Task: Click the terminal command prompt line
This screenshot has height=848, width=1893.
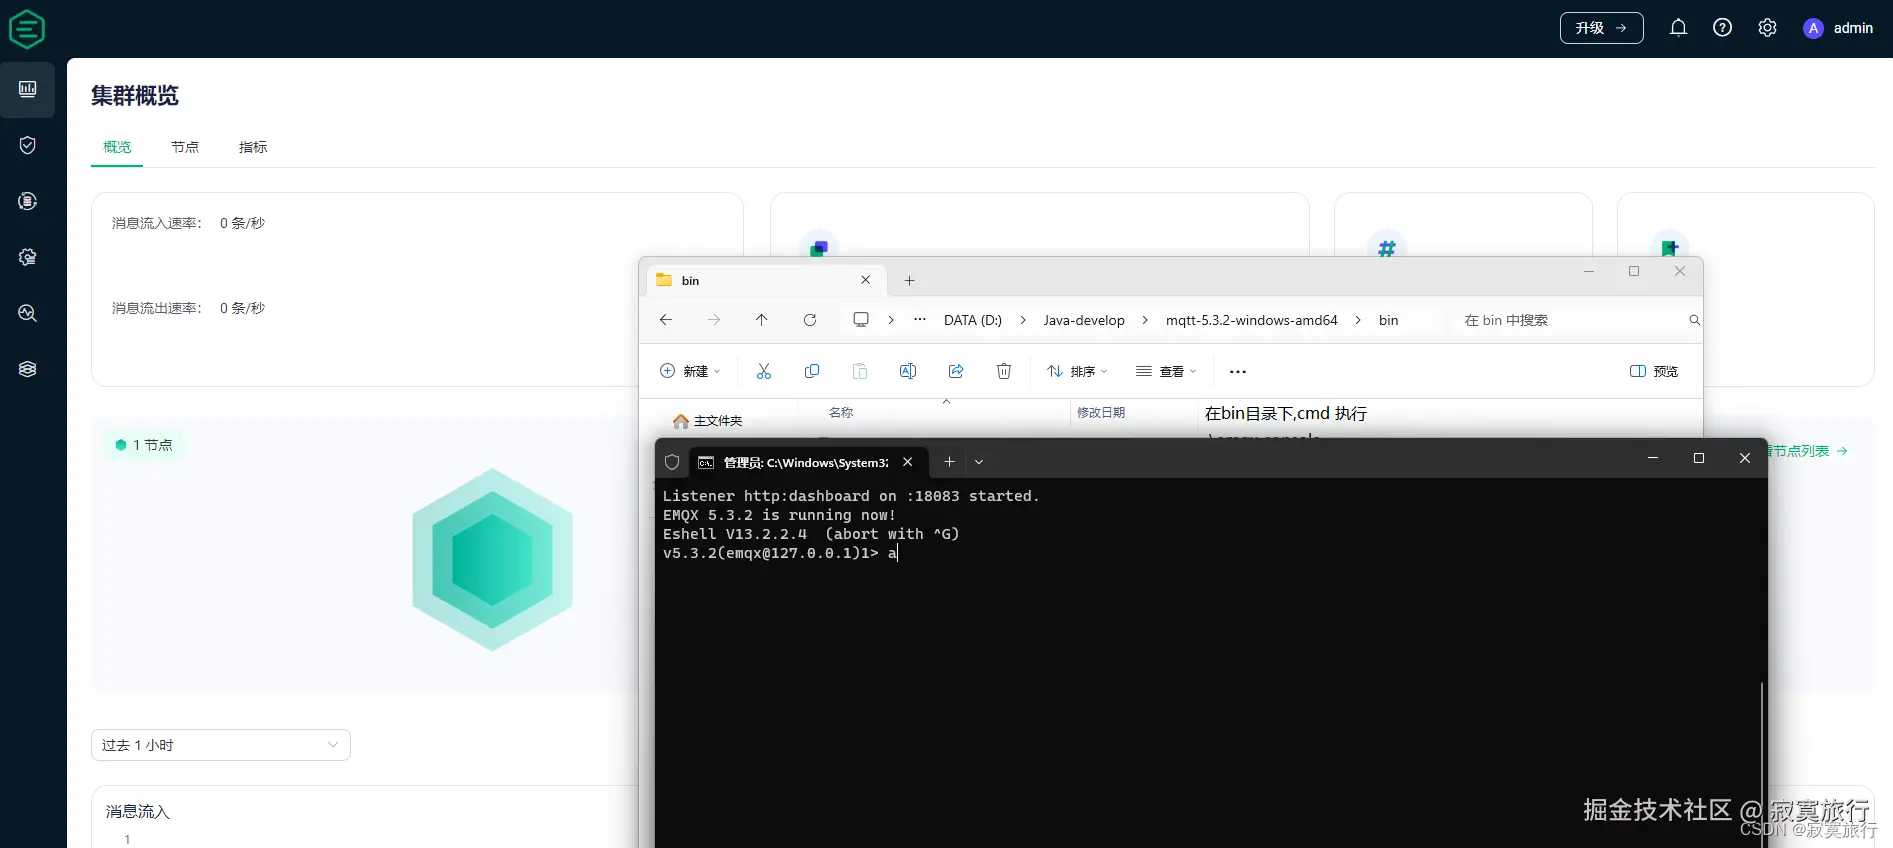Action: click(x=780, y=553)
